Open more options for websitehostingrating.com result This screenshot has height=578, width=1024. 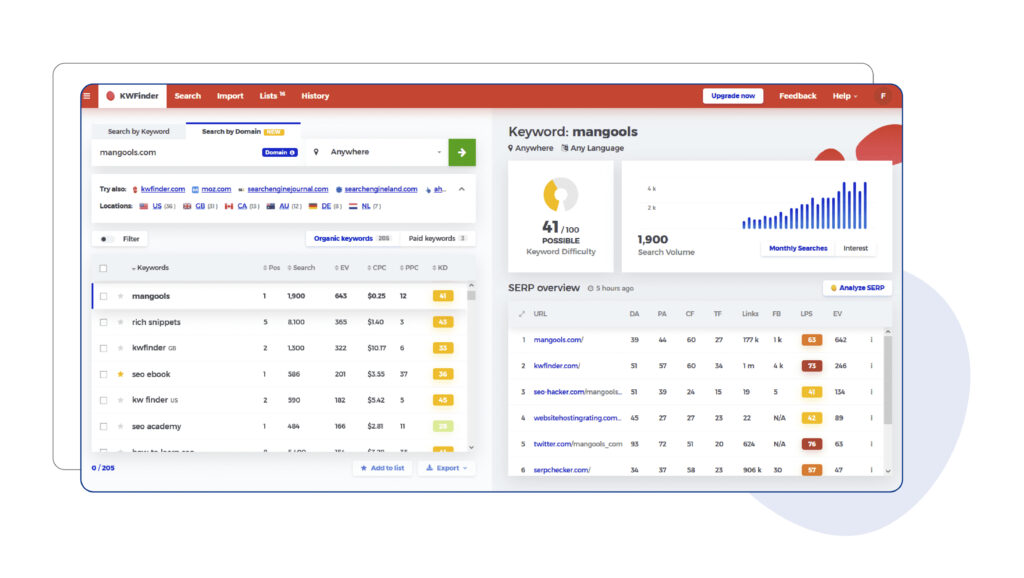871,418
